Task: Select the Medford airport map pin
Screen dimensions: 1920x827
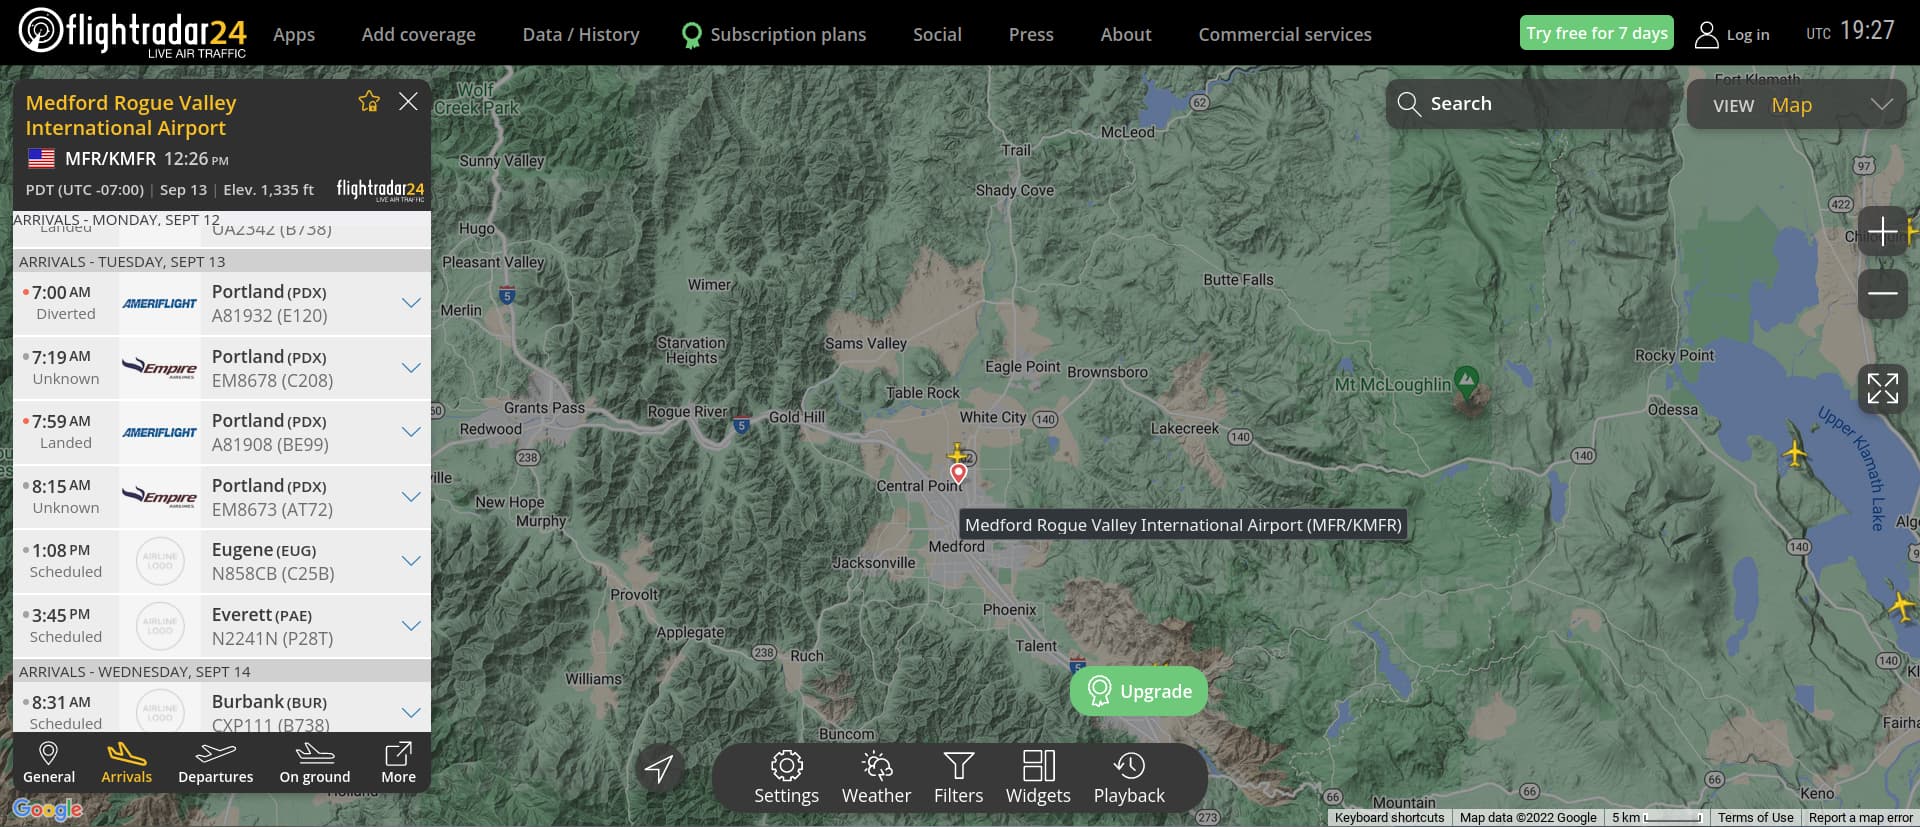Action: pyautogui.click(x=958, y=473)
